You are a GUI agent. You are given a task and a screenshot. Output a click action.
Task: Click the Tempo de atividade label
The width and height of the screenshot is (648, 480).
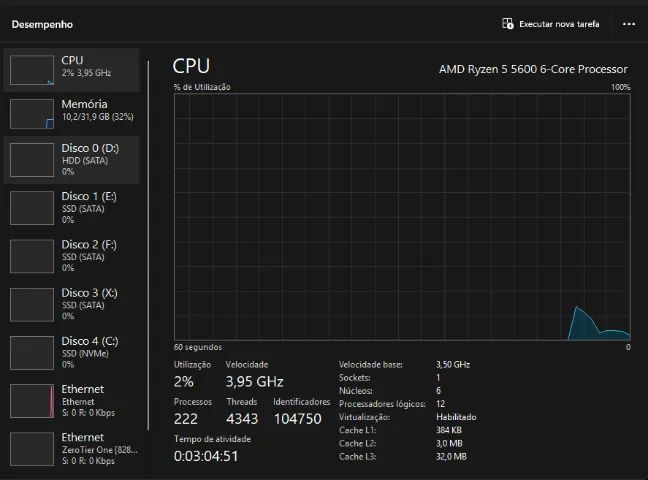[212, 439]
